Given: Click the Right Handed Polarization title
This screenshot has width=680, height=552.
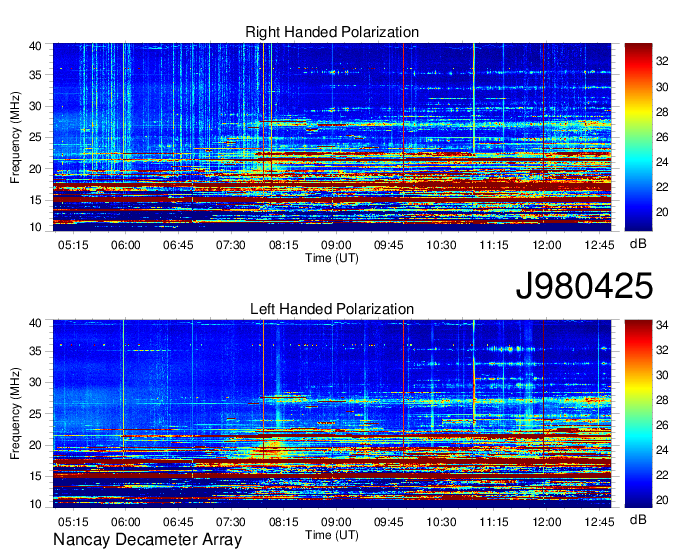Looking at the screenshot, I should coord(332,32).
